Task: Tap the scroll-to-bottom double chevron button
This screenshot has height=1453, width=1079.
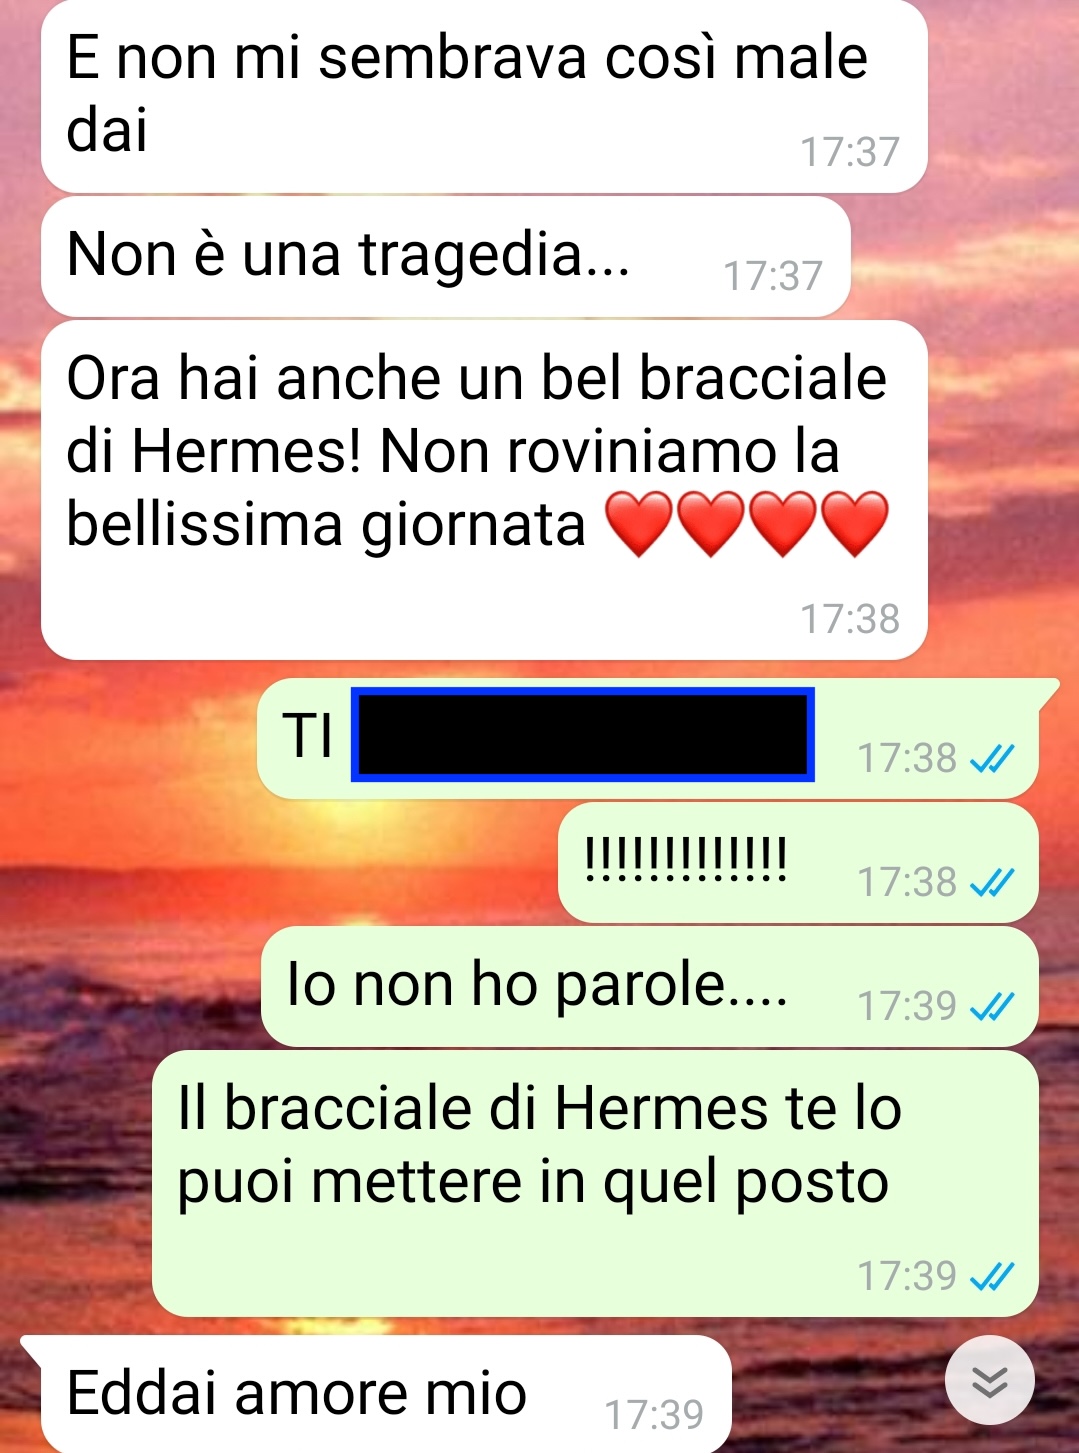Action: [990, 1380]
